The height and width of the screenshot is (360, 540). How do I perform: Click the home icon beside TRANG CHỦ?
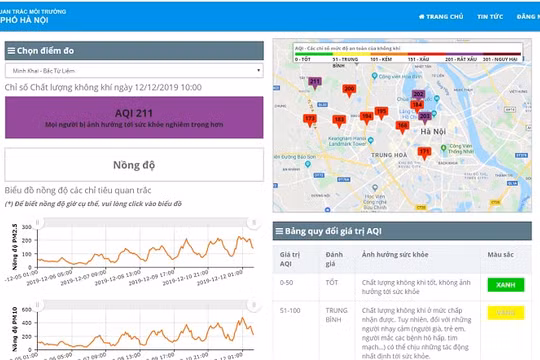[422, 17]
